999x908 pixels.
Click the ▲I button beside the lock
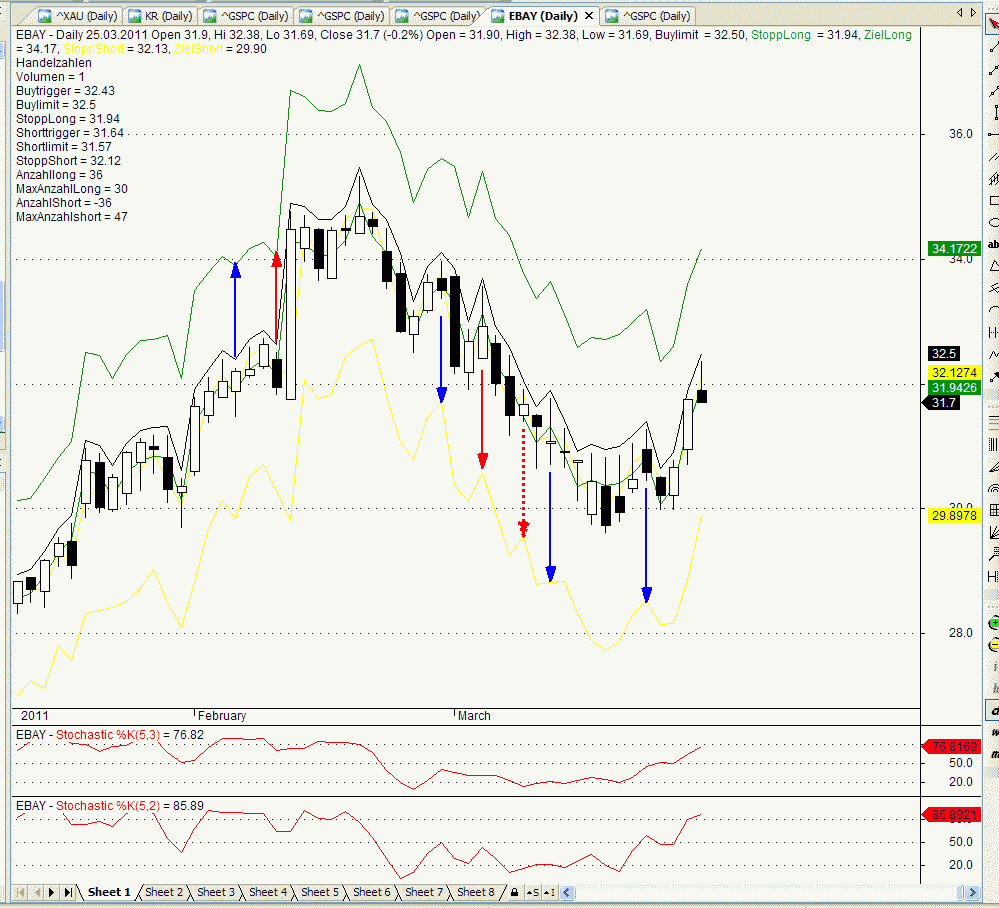pos(549,892)
